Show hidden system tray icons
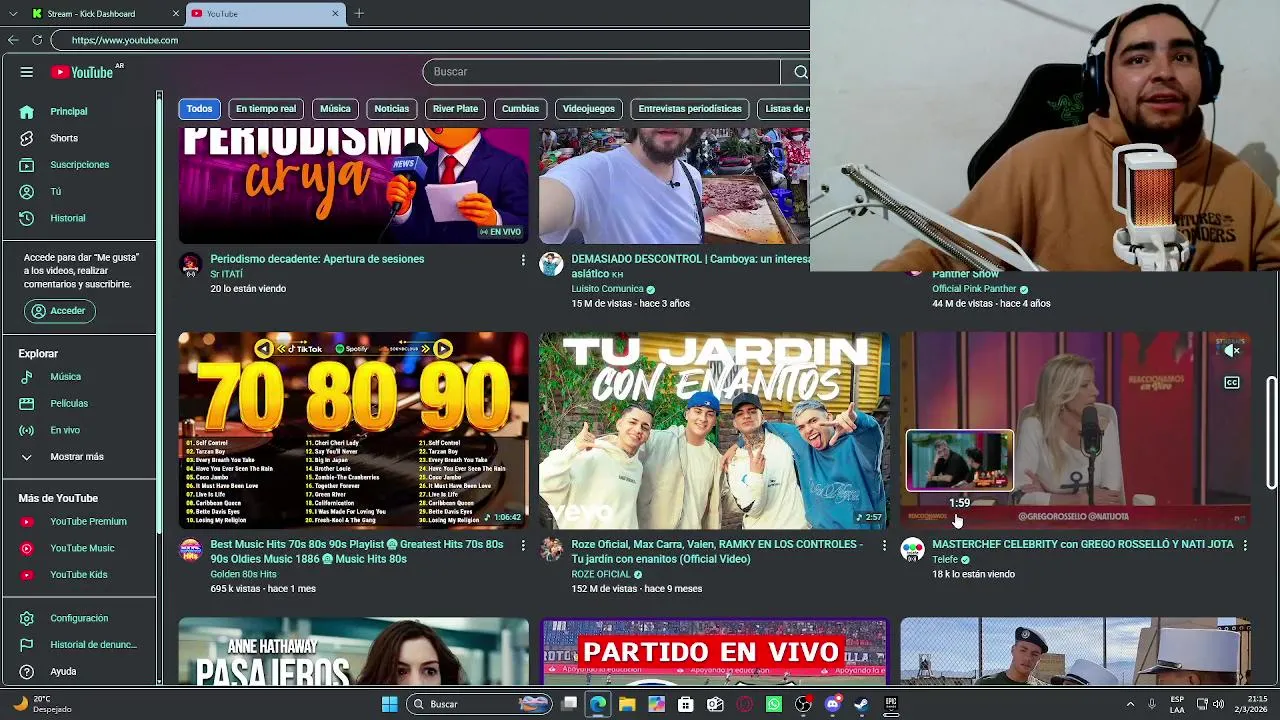The width and height of the screenshot is (1280, 720). pos(1130,704)
